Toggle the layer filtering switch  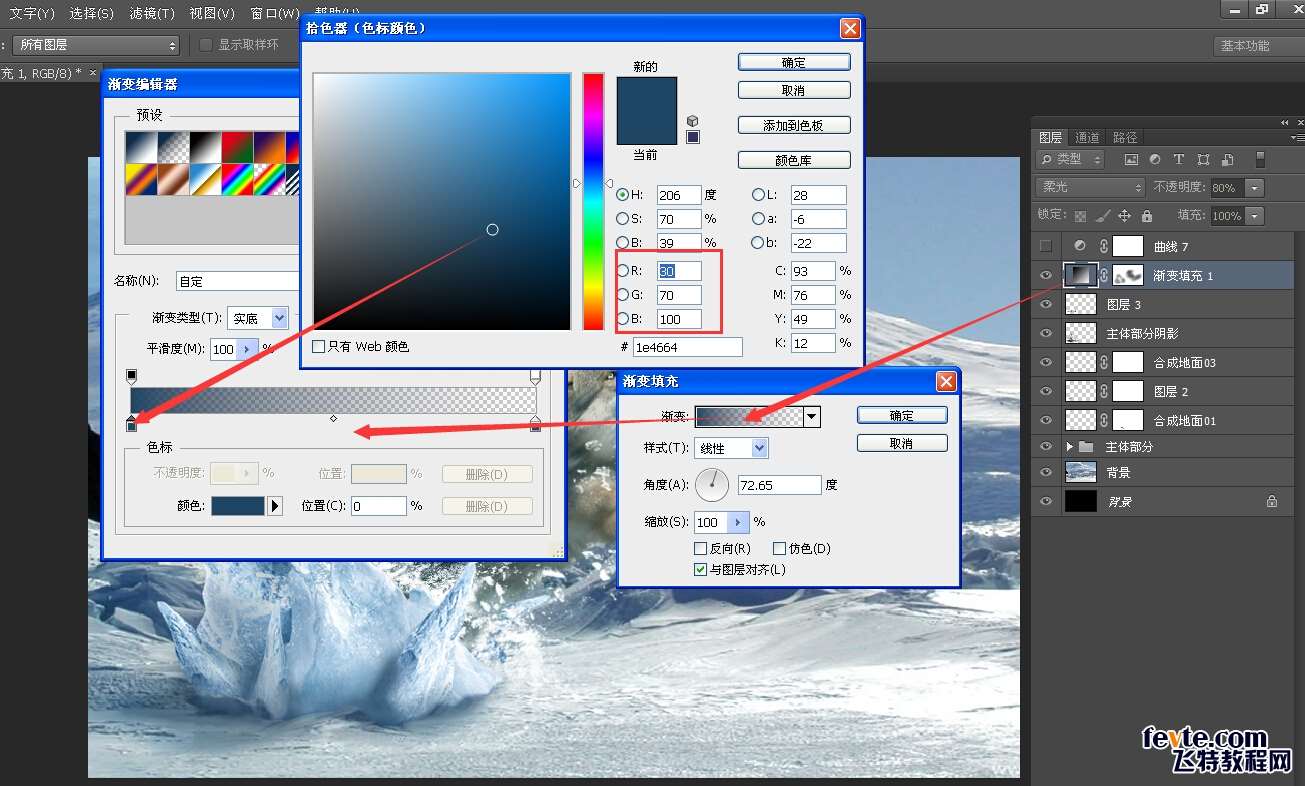[x=1260, y=159]
